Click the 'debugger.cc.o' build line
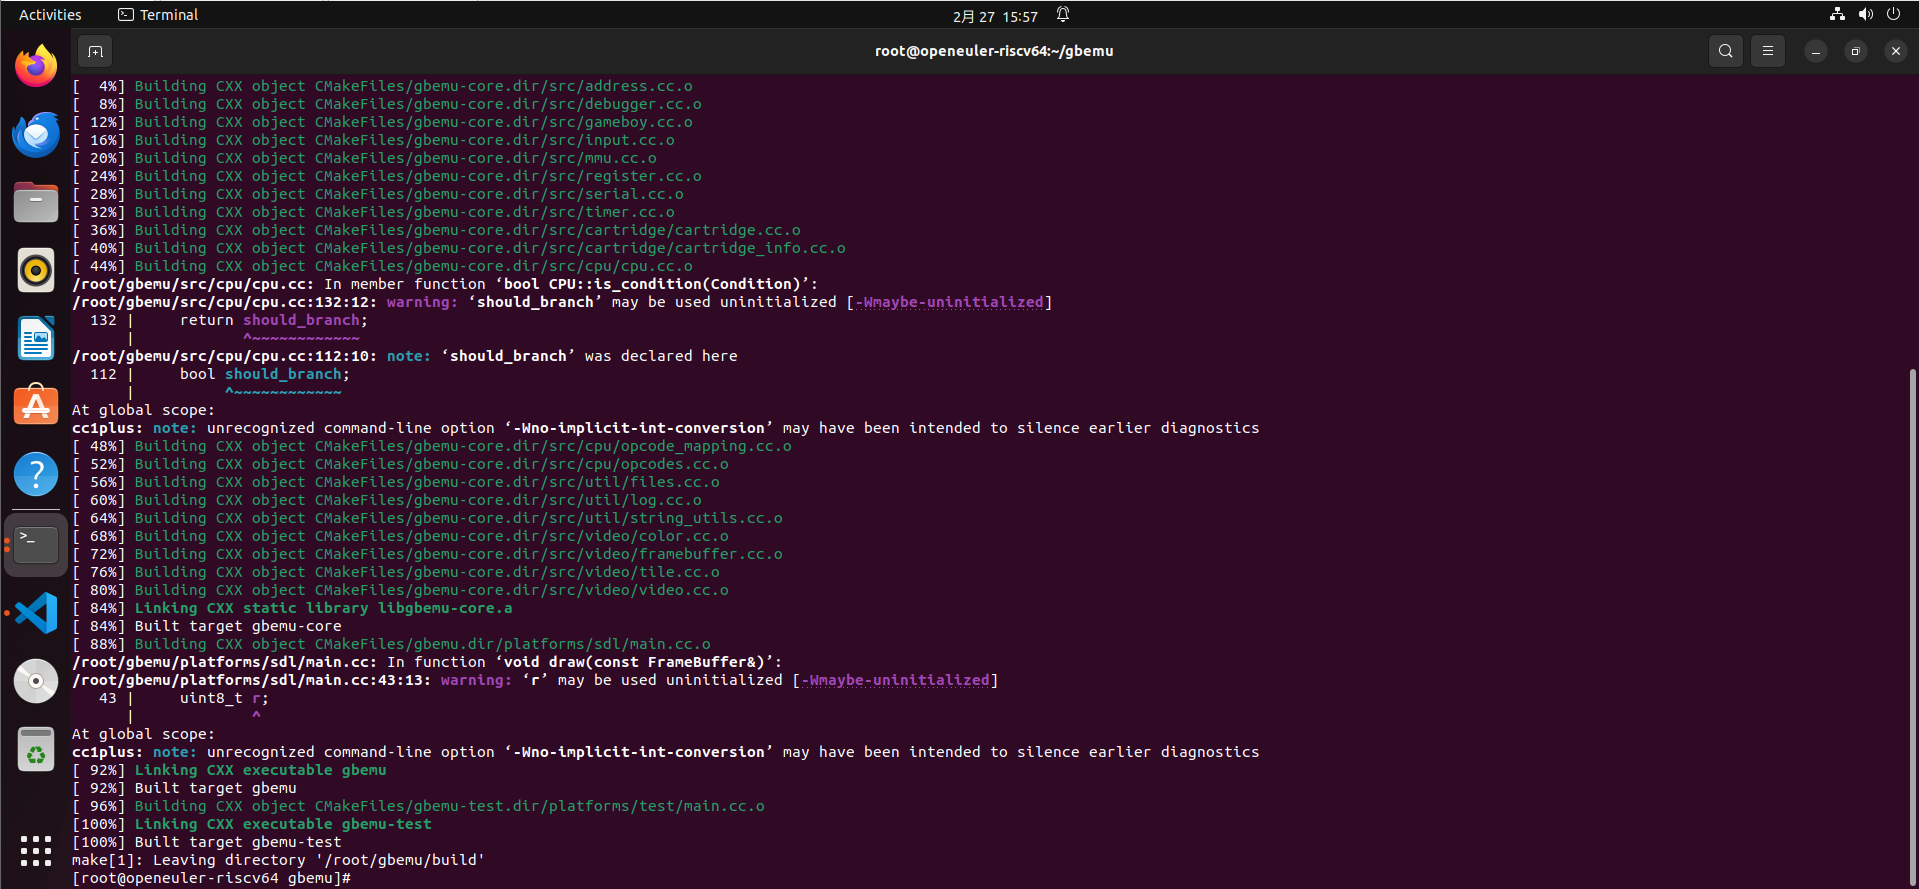The height and width of the screenshot is (889, 1919). [x=387, y=104]
